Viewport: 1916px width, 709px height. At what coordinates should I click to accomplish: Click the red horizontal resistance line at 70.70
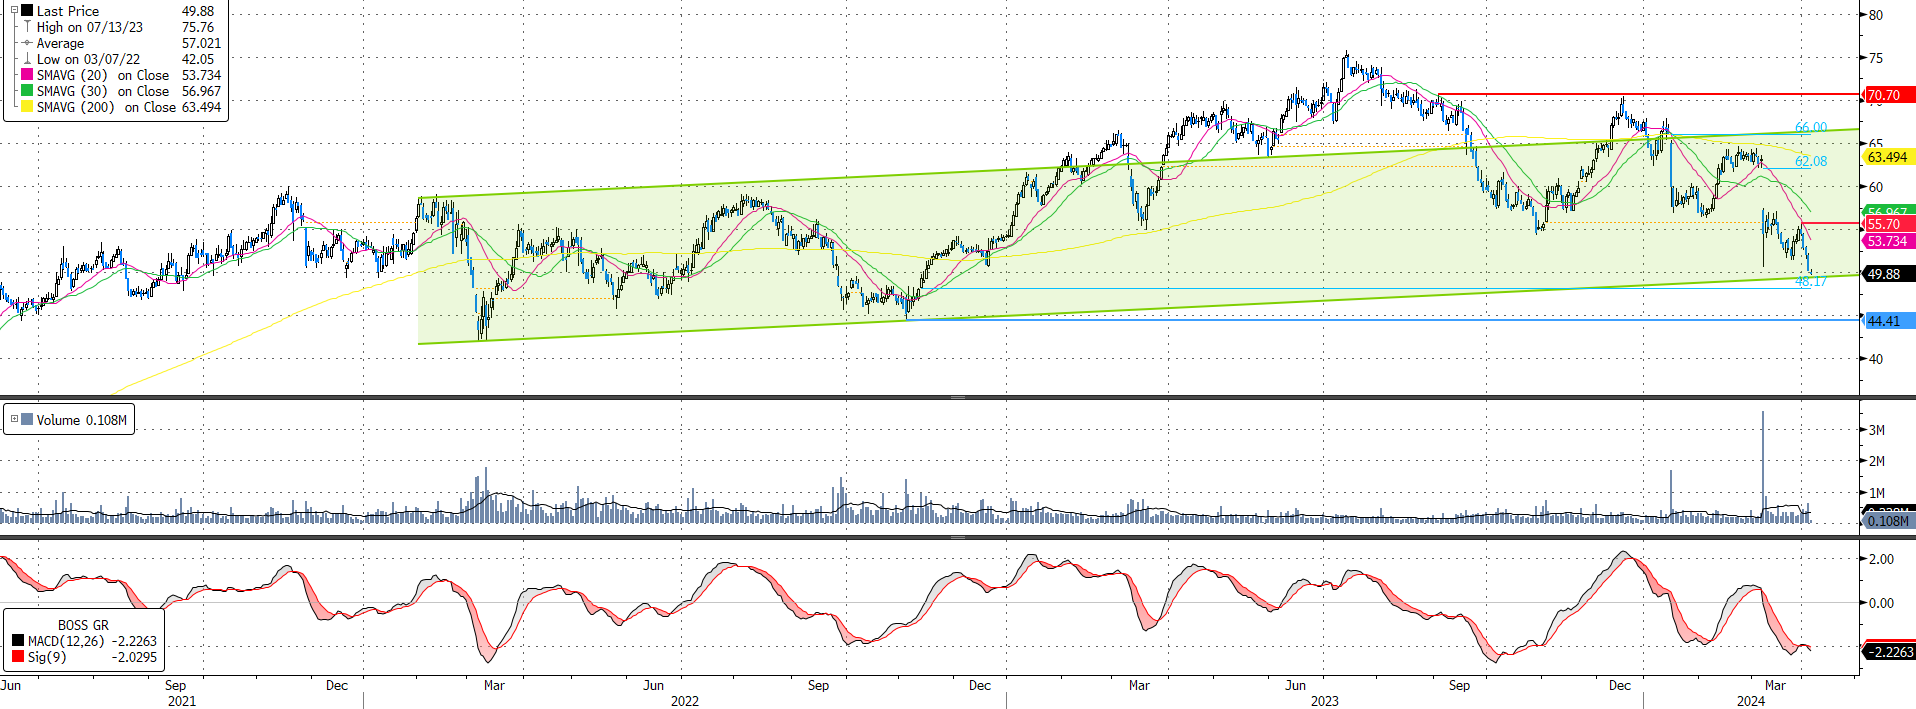click(1648, 95)
